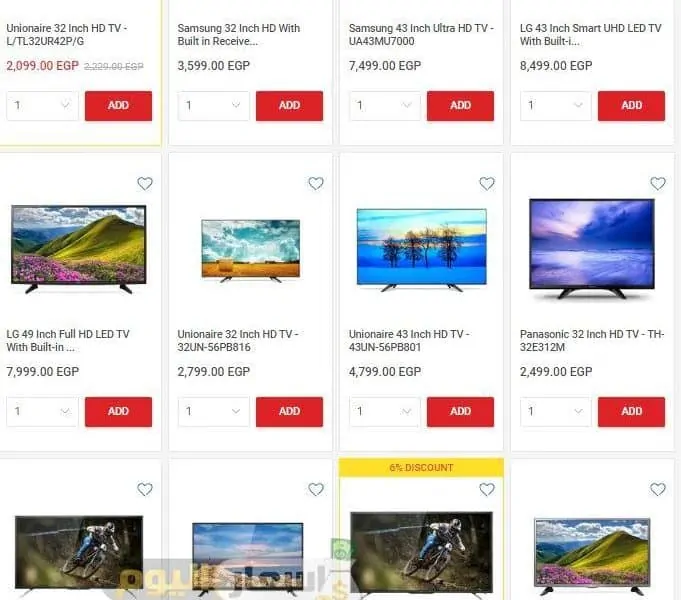Click the heart on Unionaire 32 Inch 32UN-56PB816
Viewport: 681px width, 600px height.
pyautogui.click(x=316, y=184)
